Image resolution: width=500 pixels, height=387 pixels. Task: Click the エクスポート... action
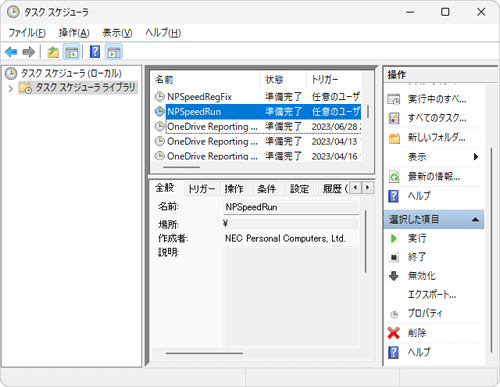click(432, 294)
